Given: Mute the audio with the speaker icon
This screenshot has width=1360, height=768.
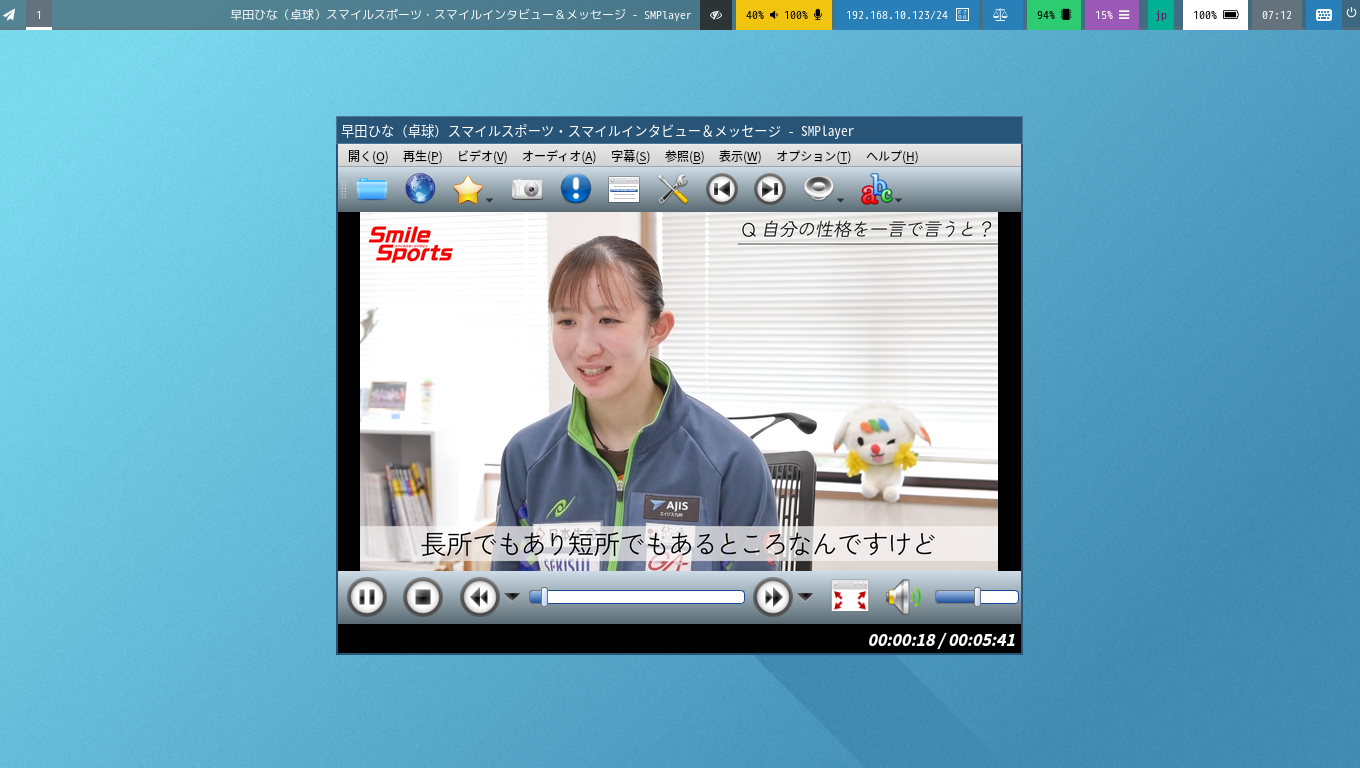Looking at the screenshot, I should pos(903,598).
